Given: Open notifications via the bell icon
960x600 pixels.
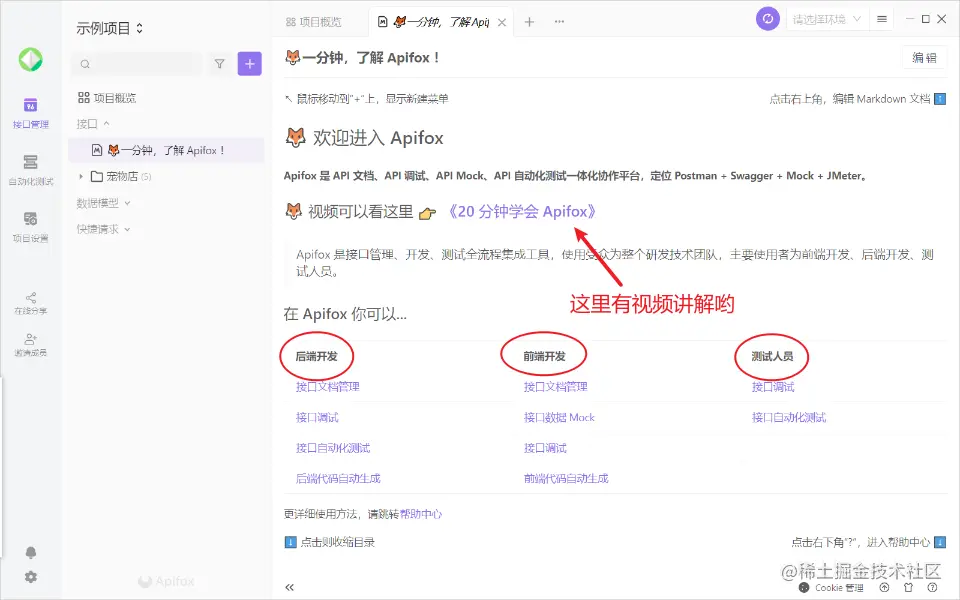Looking at the screenshot, I should pos(31,551).
